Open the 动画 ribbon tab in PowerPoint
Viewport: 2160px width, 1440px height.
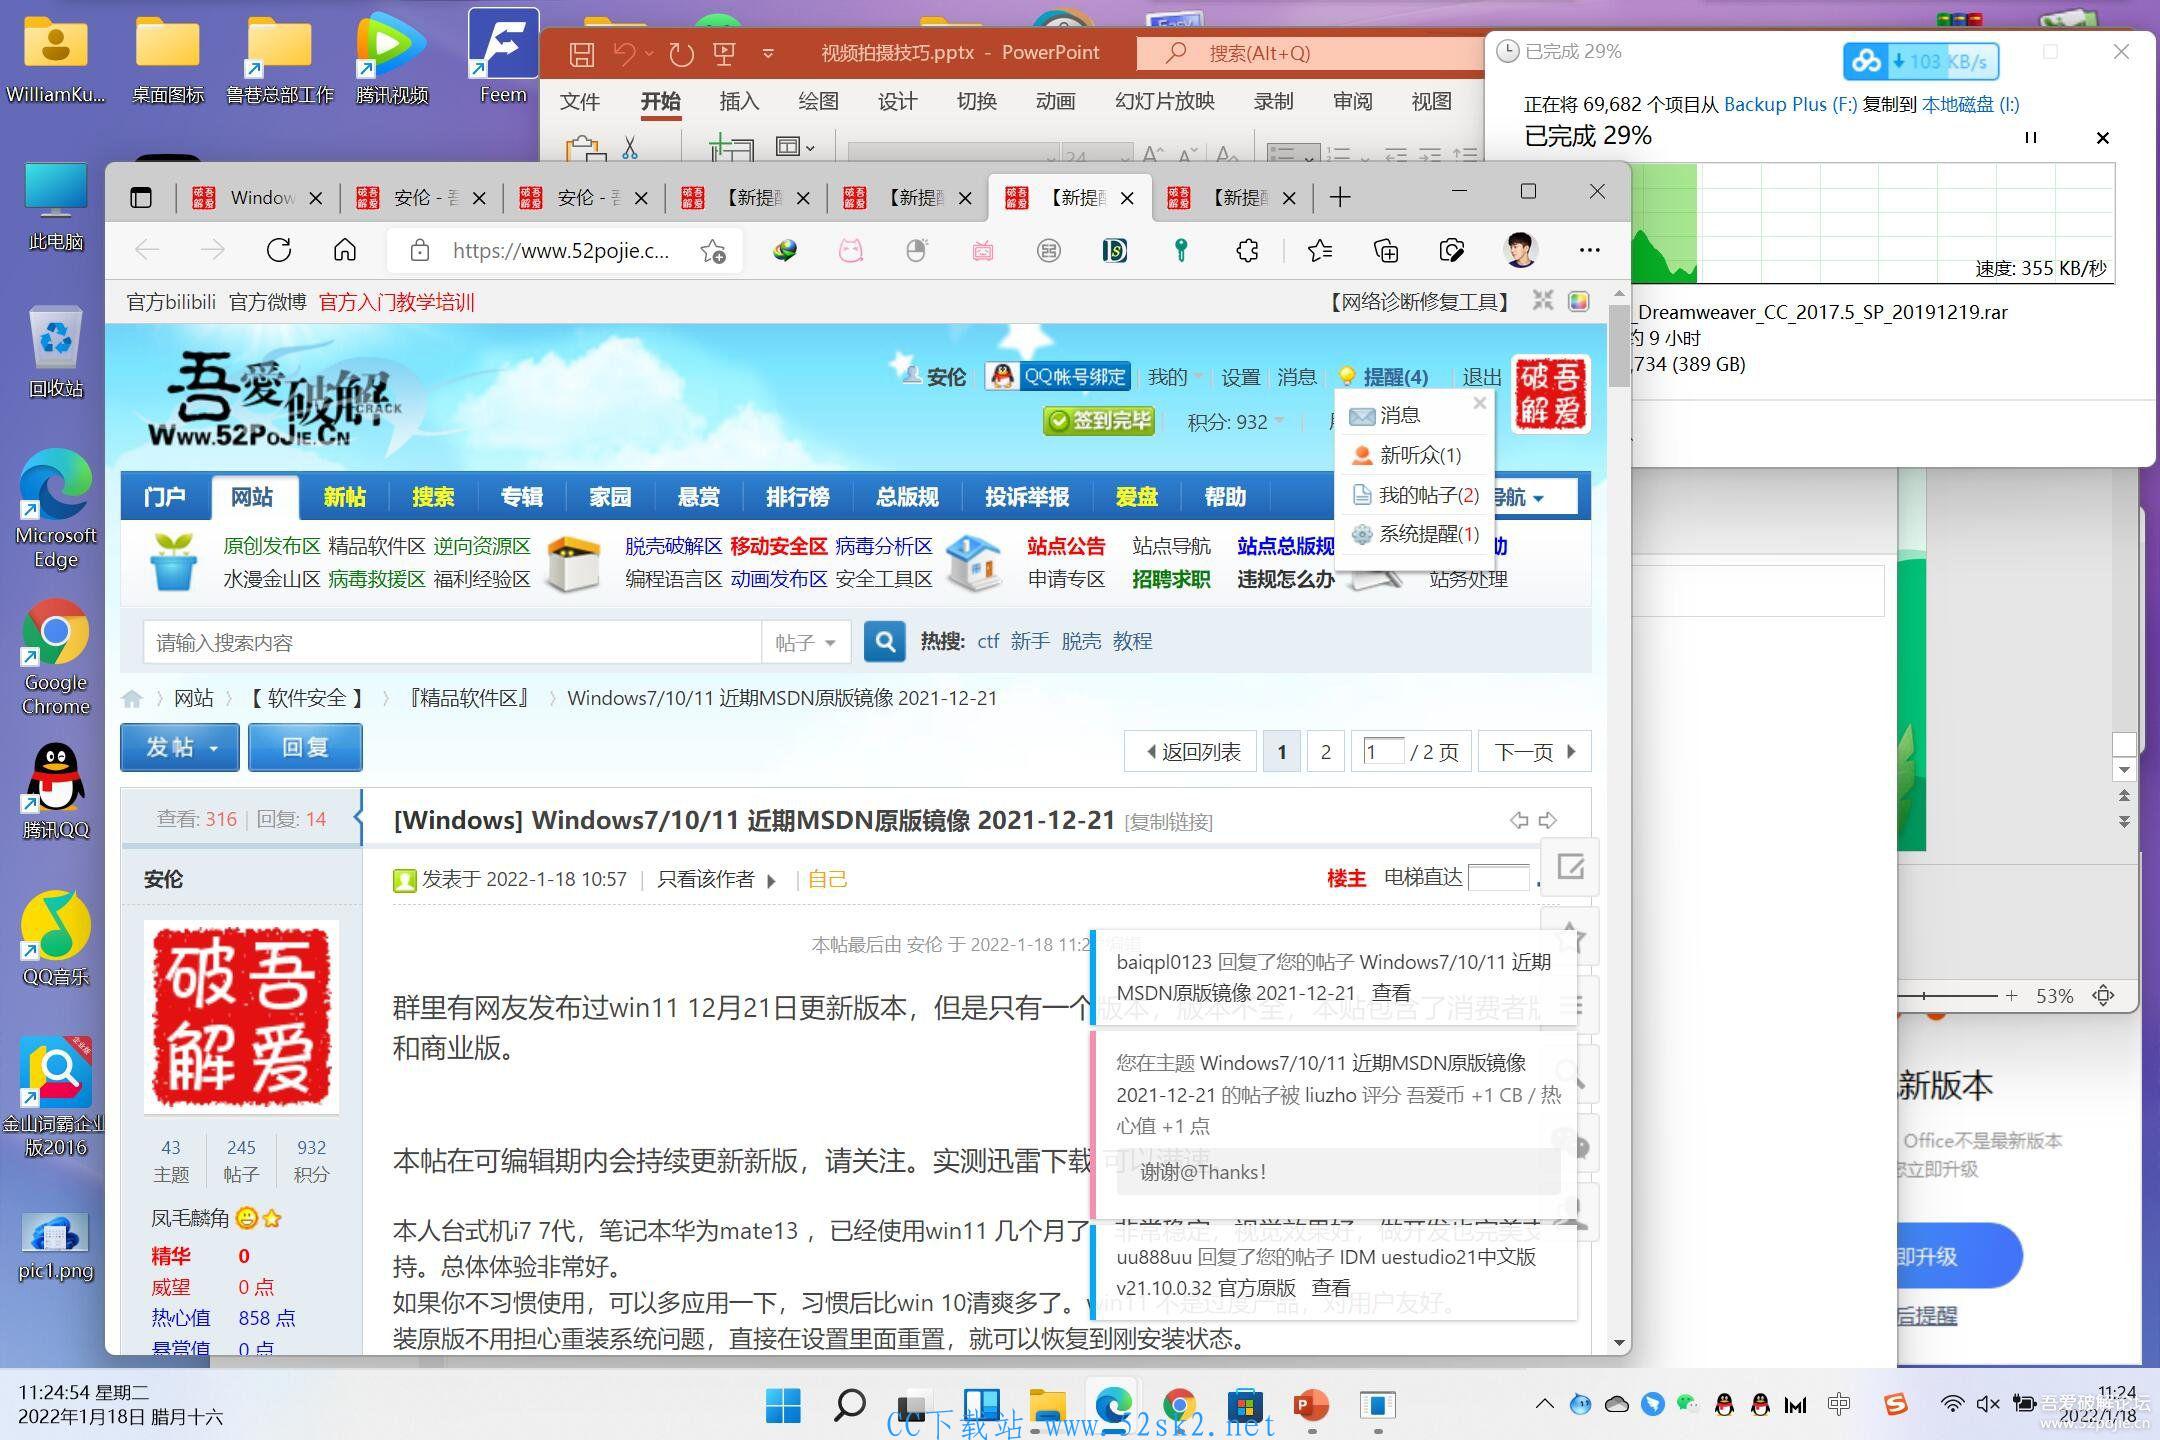coord(1055,101)
